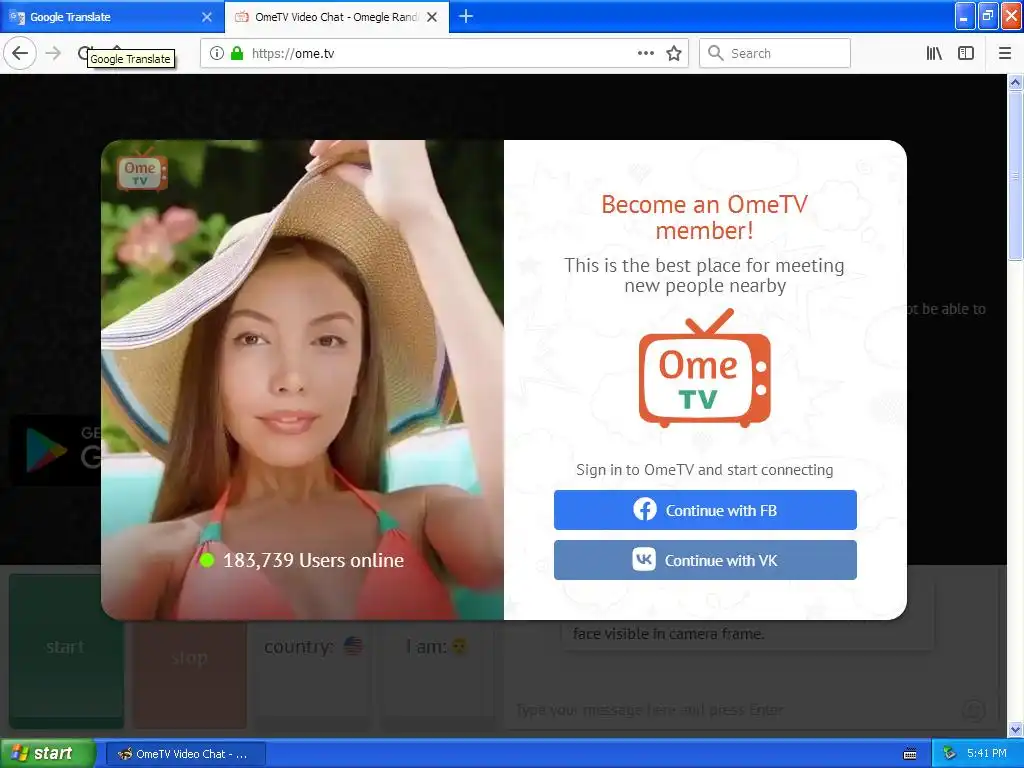Open the Firefox hamburger menu
The width and height of the screenshot is (1024, 768).
point(1005,54)
